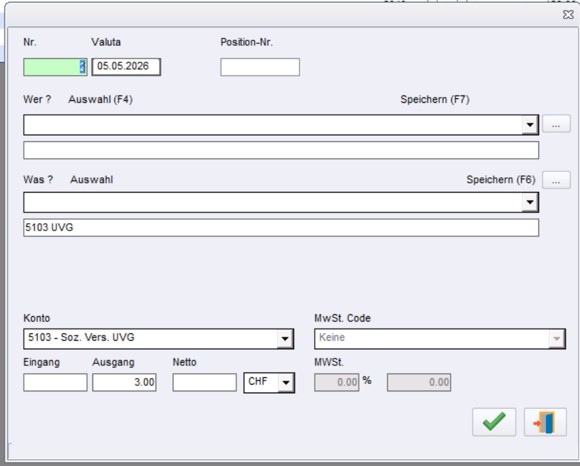580x466 pixels.
Task: Focus empty text line below Wer dropdown
Action: coord(281,150)
